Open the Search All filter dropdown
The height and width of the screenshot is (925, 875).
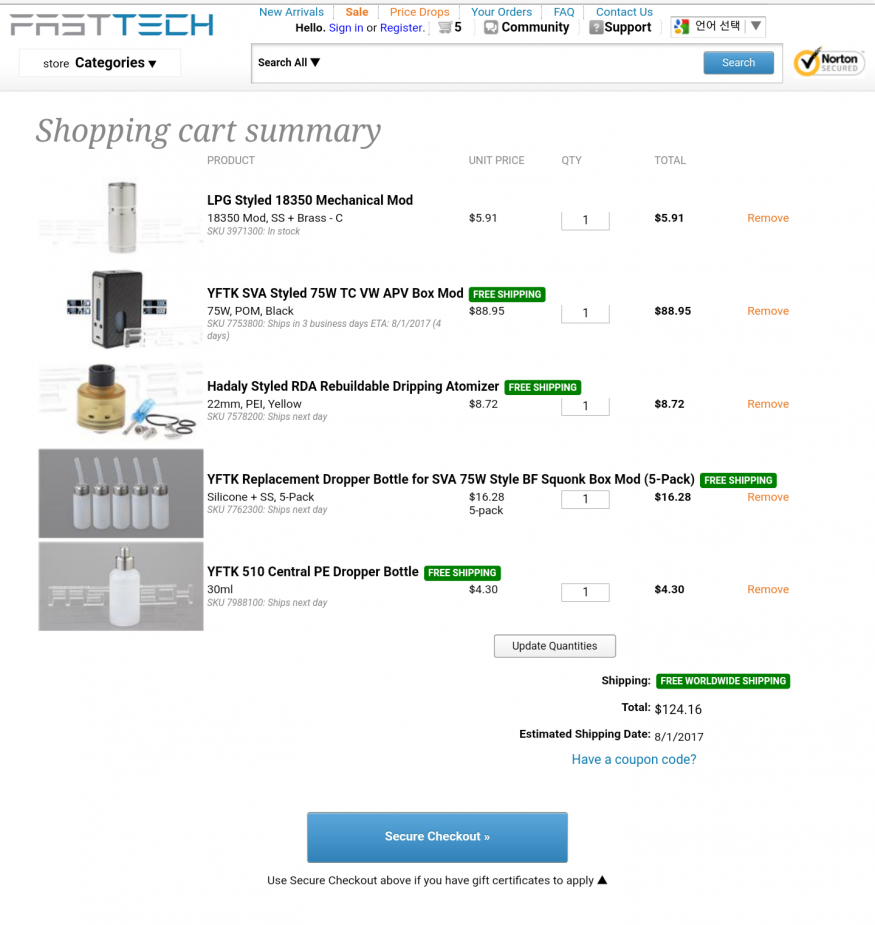click(x=289, y=63)
